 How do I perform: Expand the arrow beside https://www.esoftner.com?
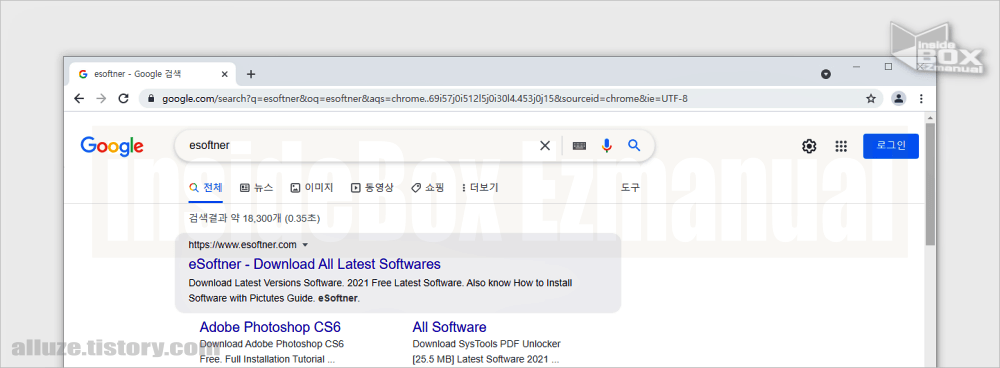(305, 245)
